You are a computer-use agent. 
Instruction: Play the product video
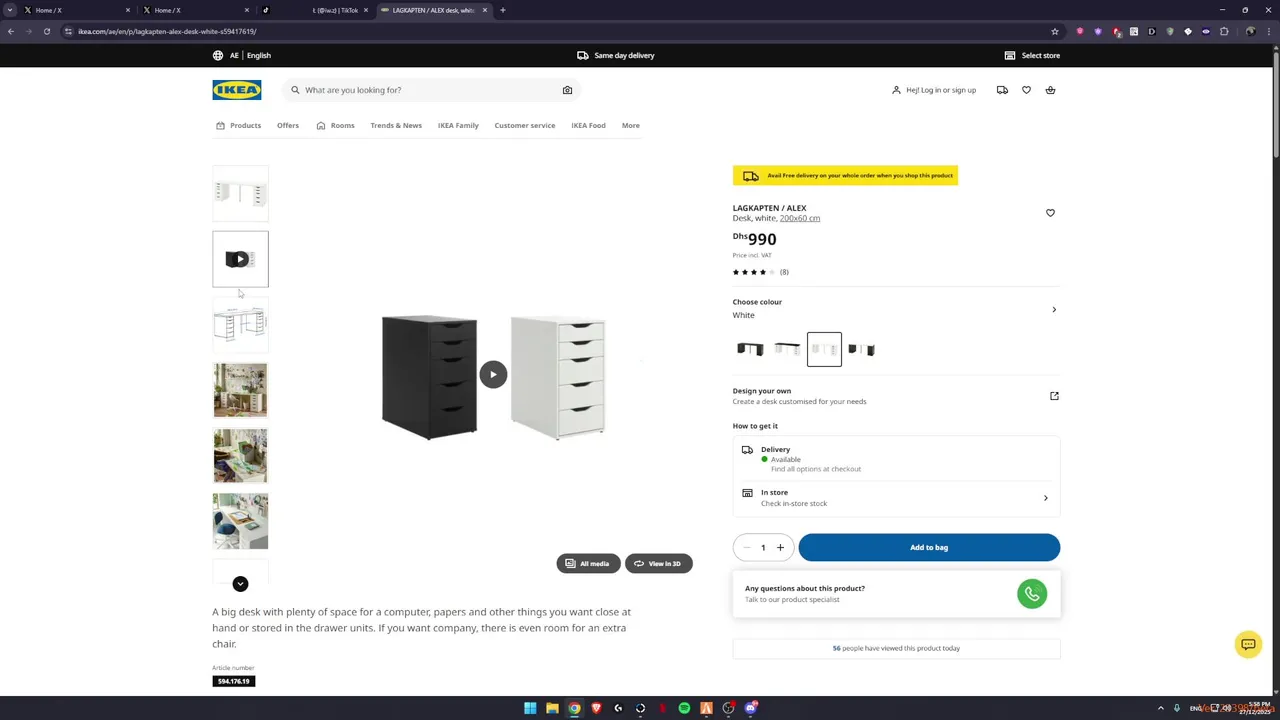(x=493, y=375)
